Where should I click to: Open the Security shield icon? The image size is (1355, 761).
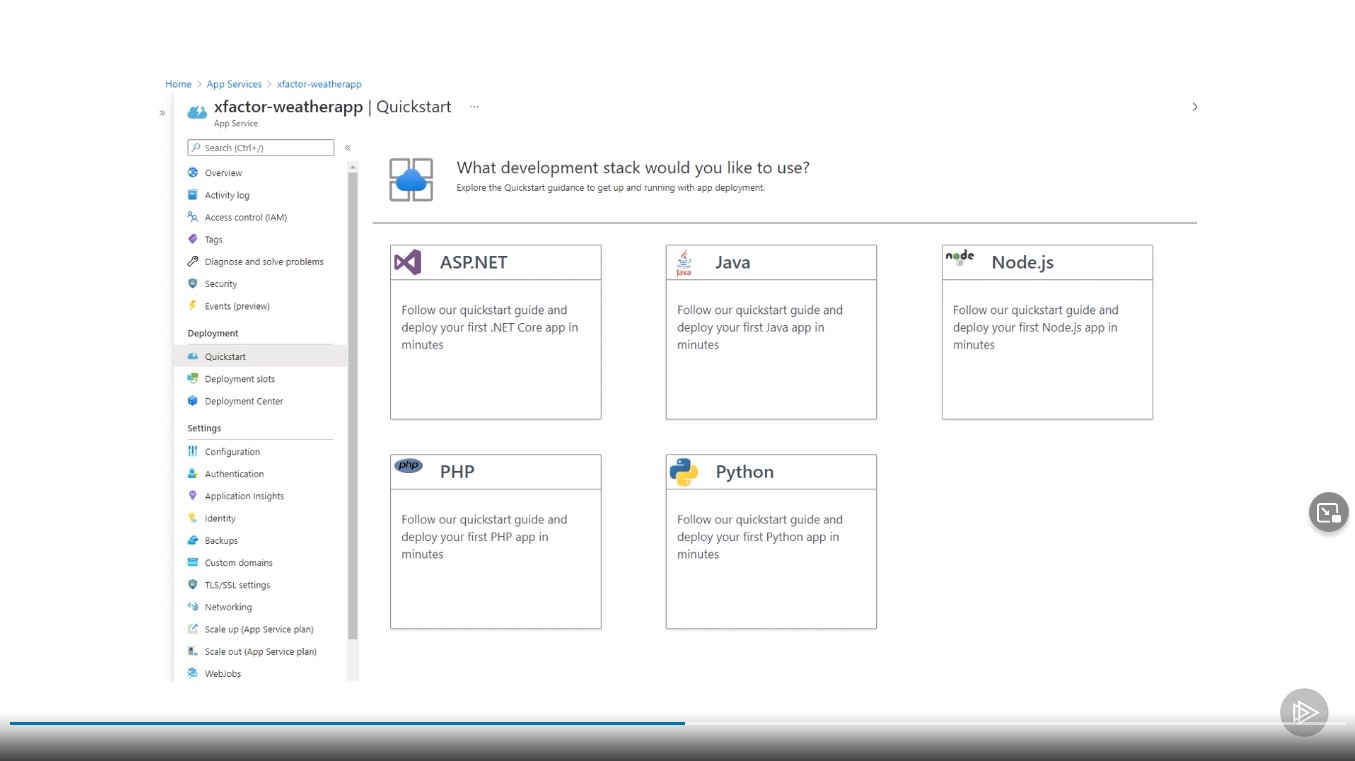click(x=192, y=283)
